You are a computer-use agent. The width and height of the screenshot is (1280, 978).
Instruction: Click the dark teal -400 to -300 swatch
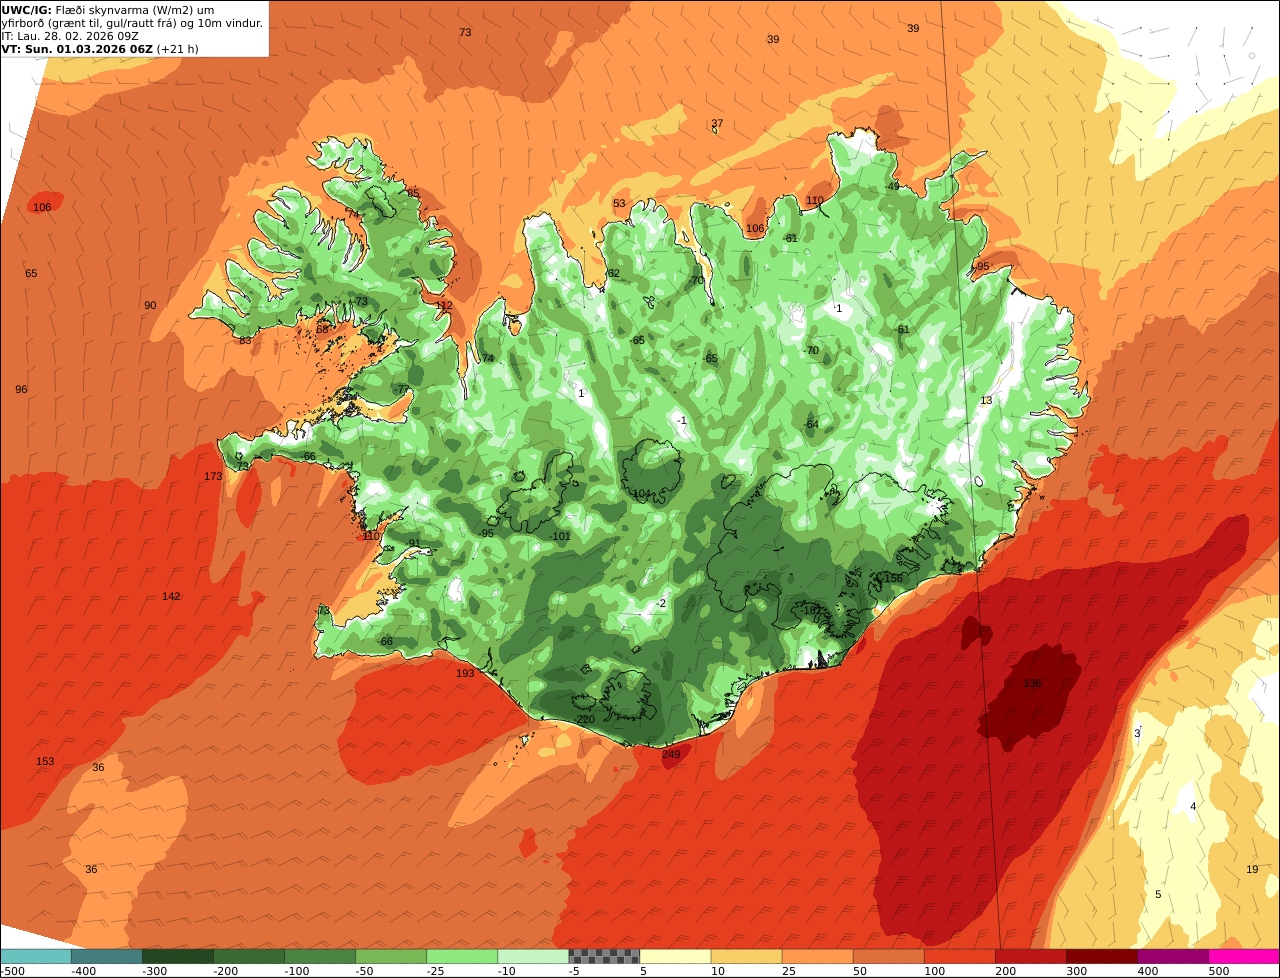[x=107, y=956]
